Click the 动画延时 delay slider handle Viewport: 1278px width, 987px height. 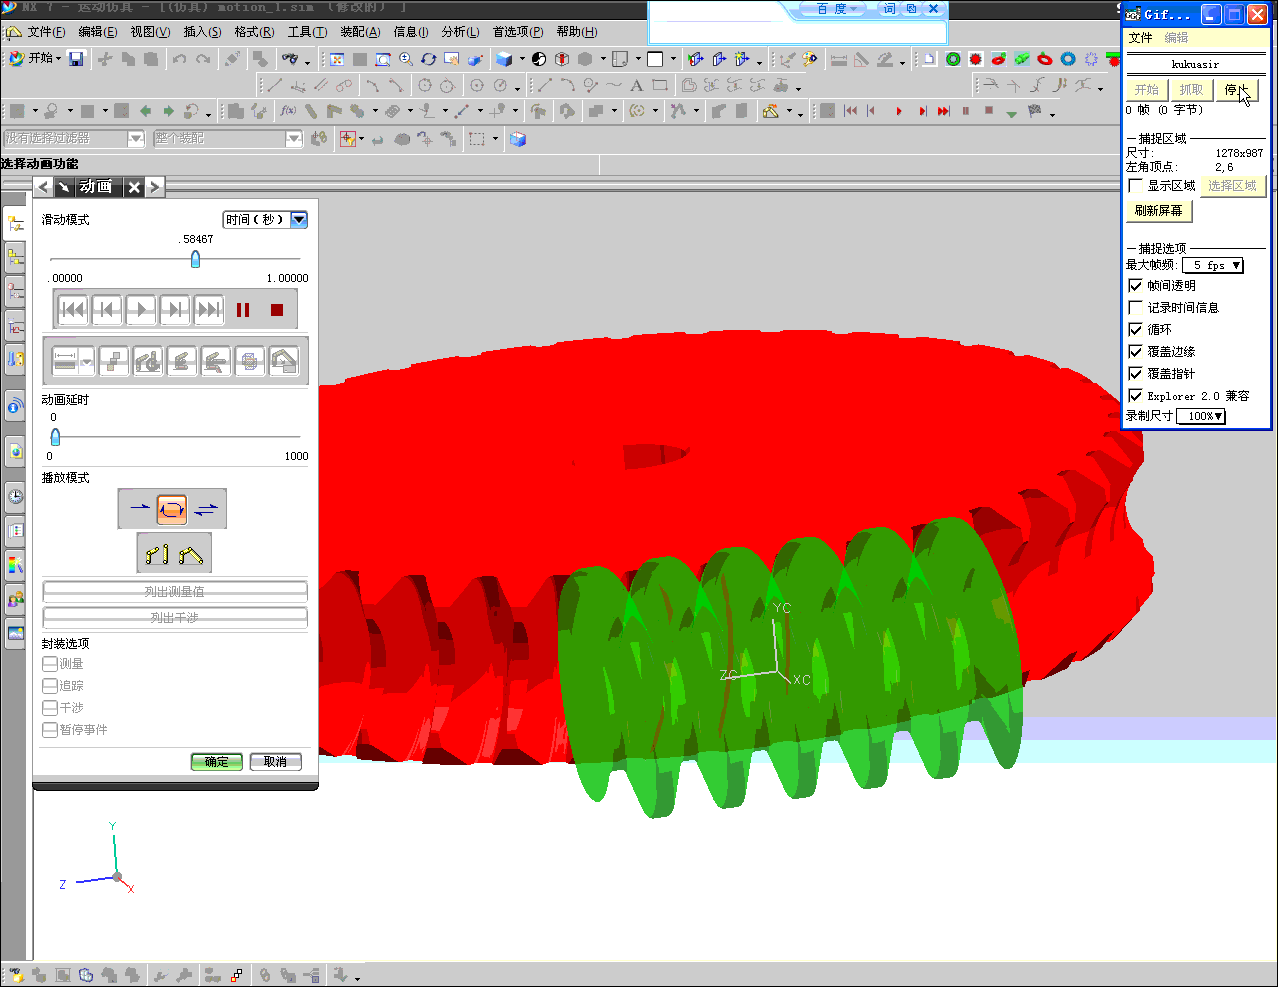[55, 436]
